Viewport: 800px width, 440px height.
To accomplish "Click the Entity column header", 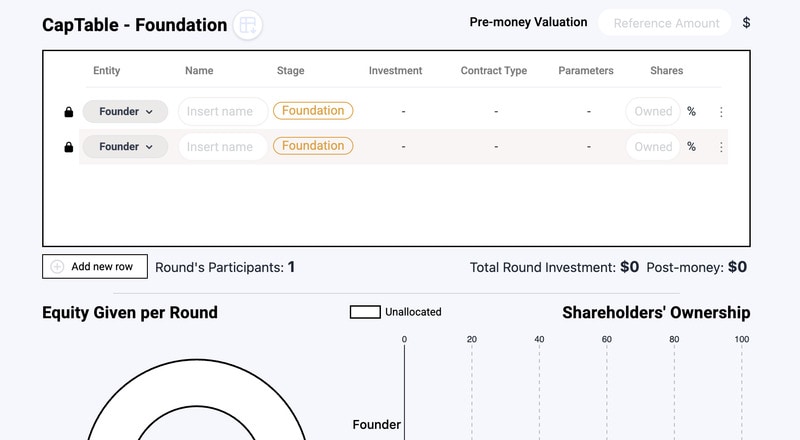I will coord(107,71).
